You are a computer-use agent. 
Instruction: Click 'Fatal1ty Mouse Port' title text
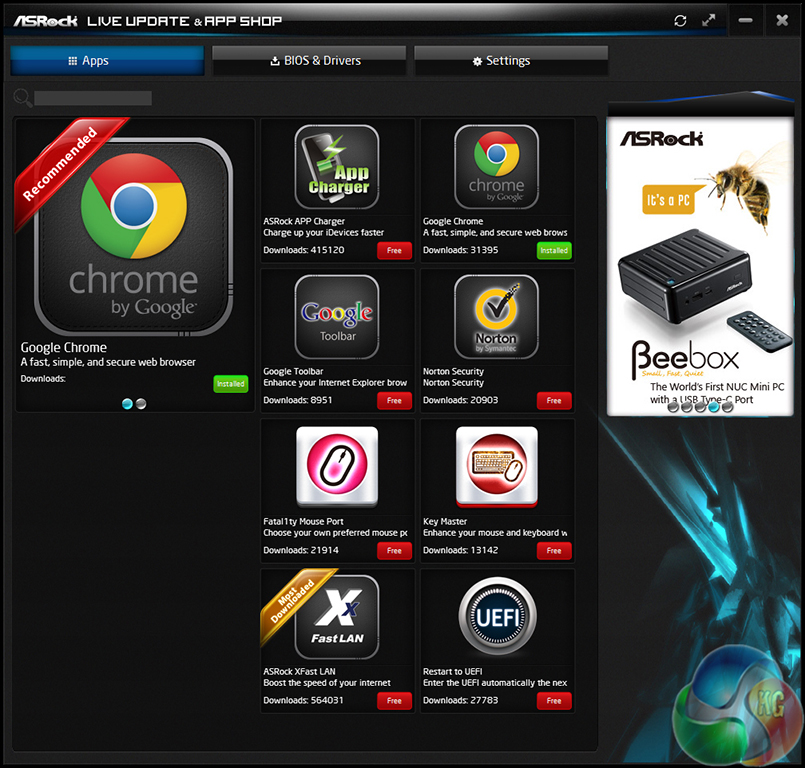click(303, 521)
